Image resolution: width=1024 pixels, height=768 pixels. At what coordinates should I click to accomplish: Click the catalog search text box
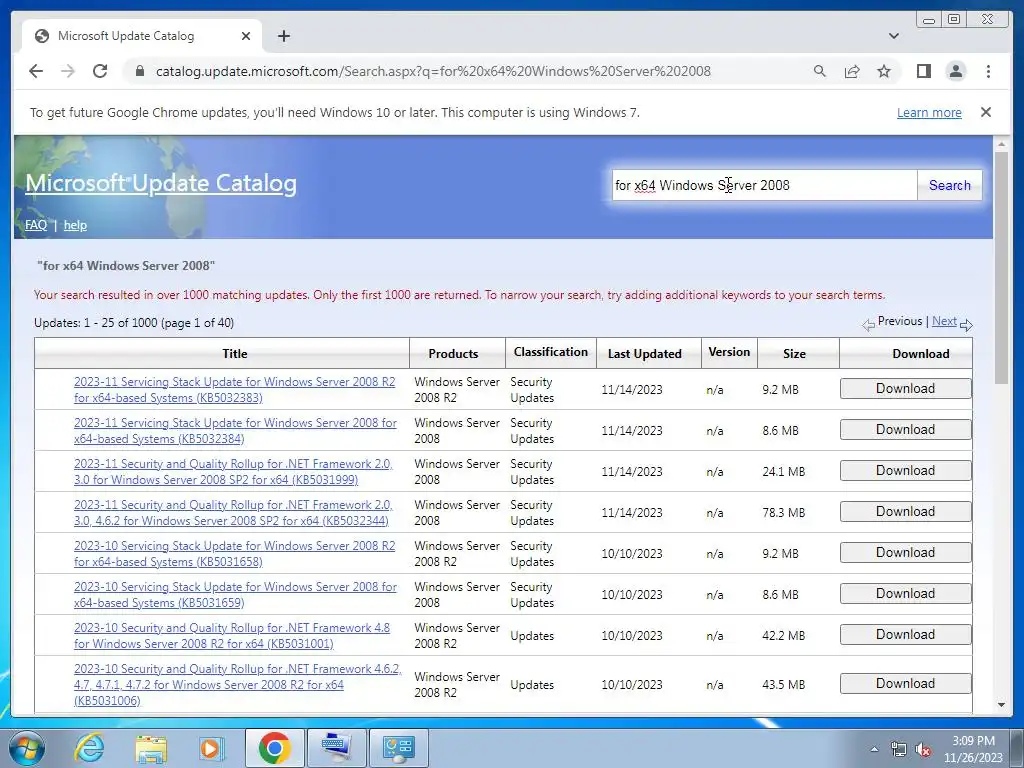point(764,185)
